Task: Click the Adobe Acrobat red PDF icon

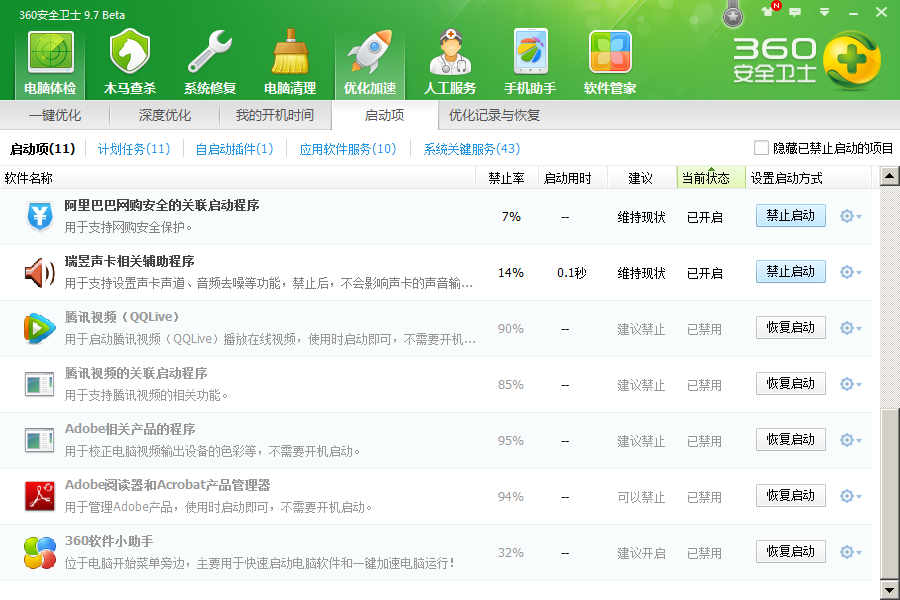Action: pyautogui.click(x=40, y=496)
